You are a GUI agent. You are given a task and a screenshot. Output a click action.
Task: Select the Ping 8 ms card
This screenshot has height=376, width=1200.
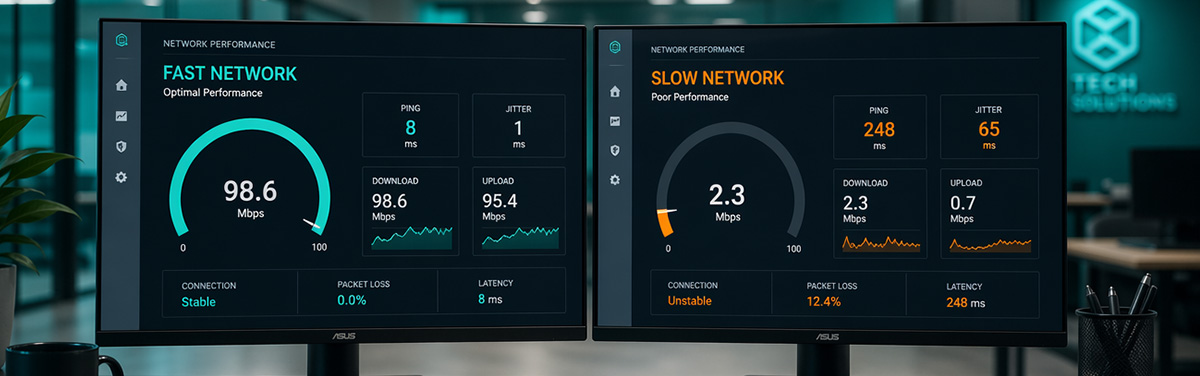pos(410,125)
